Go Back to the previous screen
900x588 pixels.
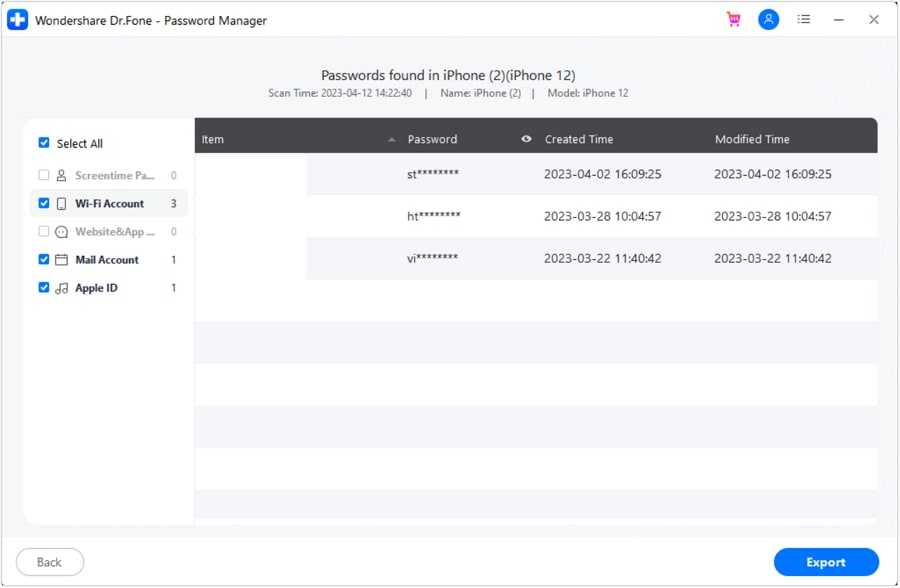[50, 562]
